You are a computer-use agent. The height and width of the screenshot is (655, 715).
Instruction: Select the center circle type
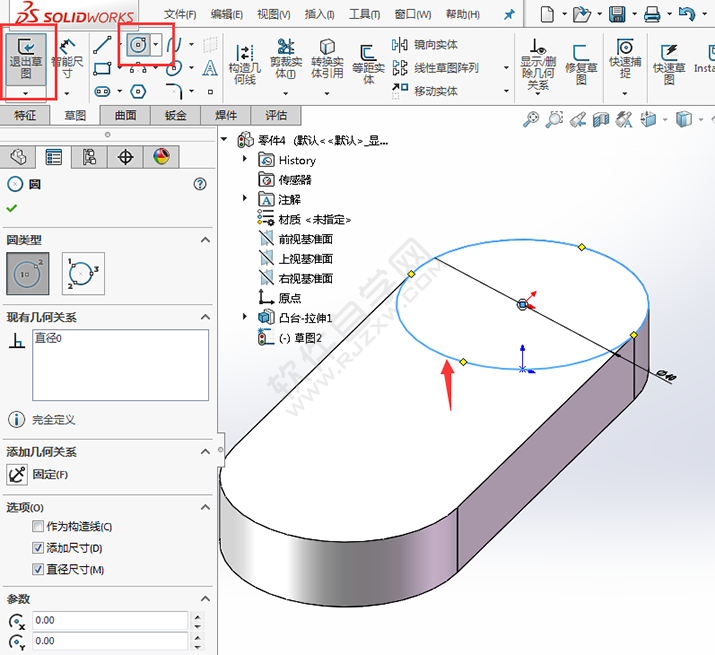(x=27, y=273)
